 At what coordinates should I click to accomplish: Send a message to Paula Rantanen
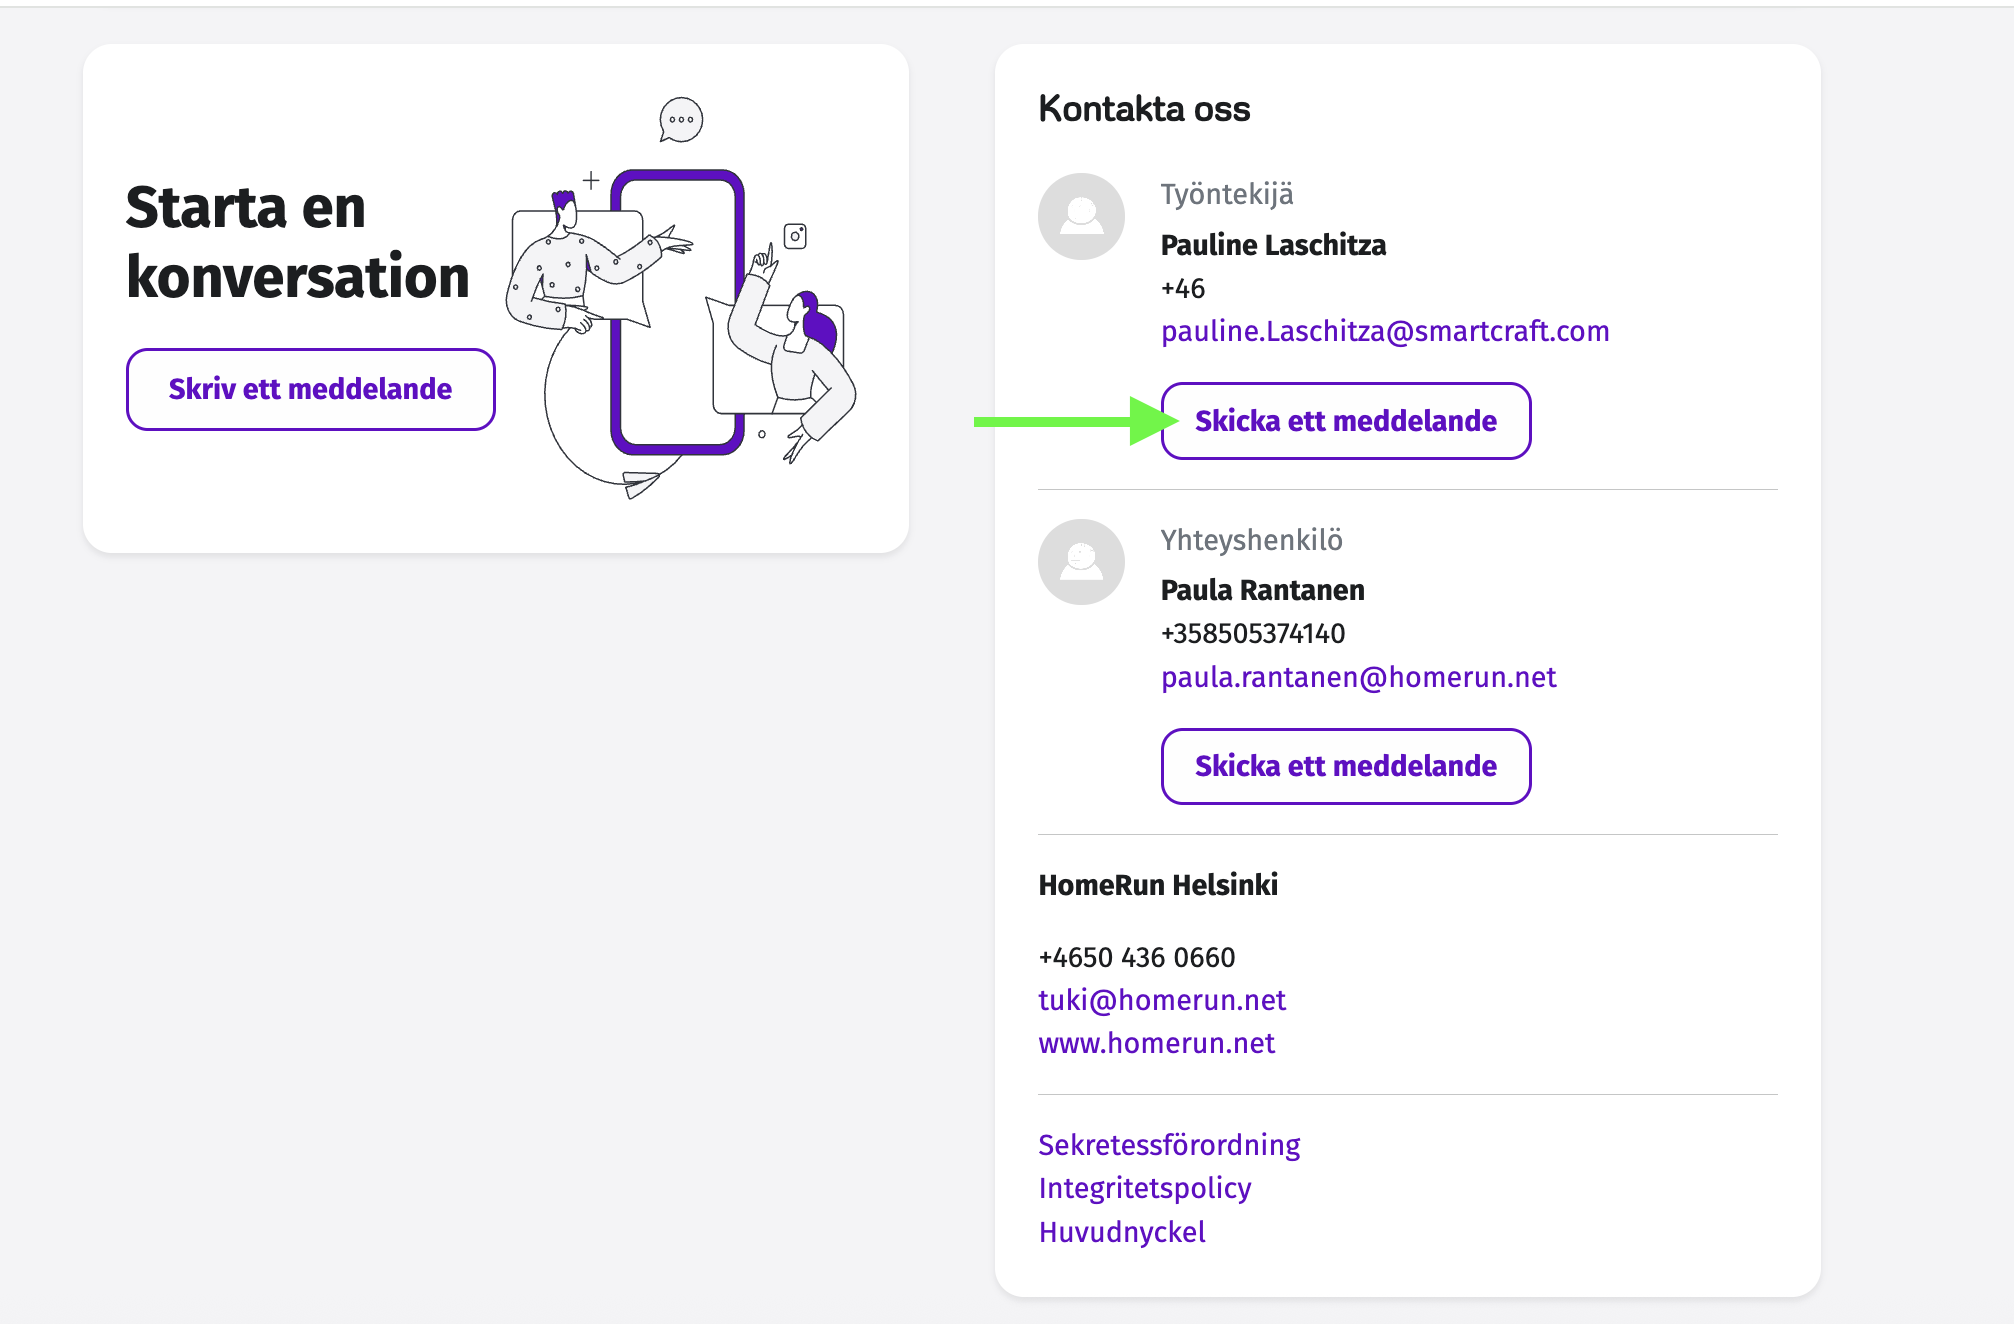[1345, 766]
